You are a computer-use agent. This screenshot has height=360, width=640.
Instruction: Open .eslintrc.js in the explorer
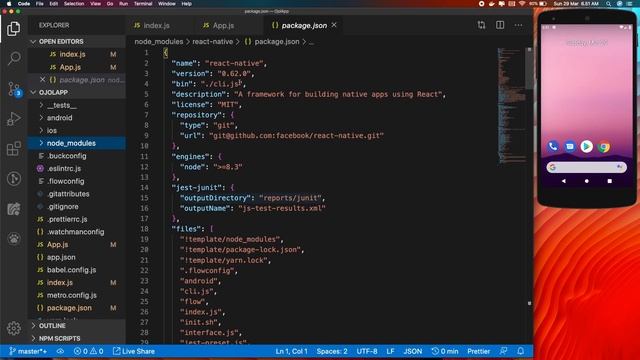click(77, 168)
